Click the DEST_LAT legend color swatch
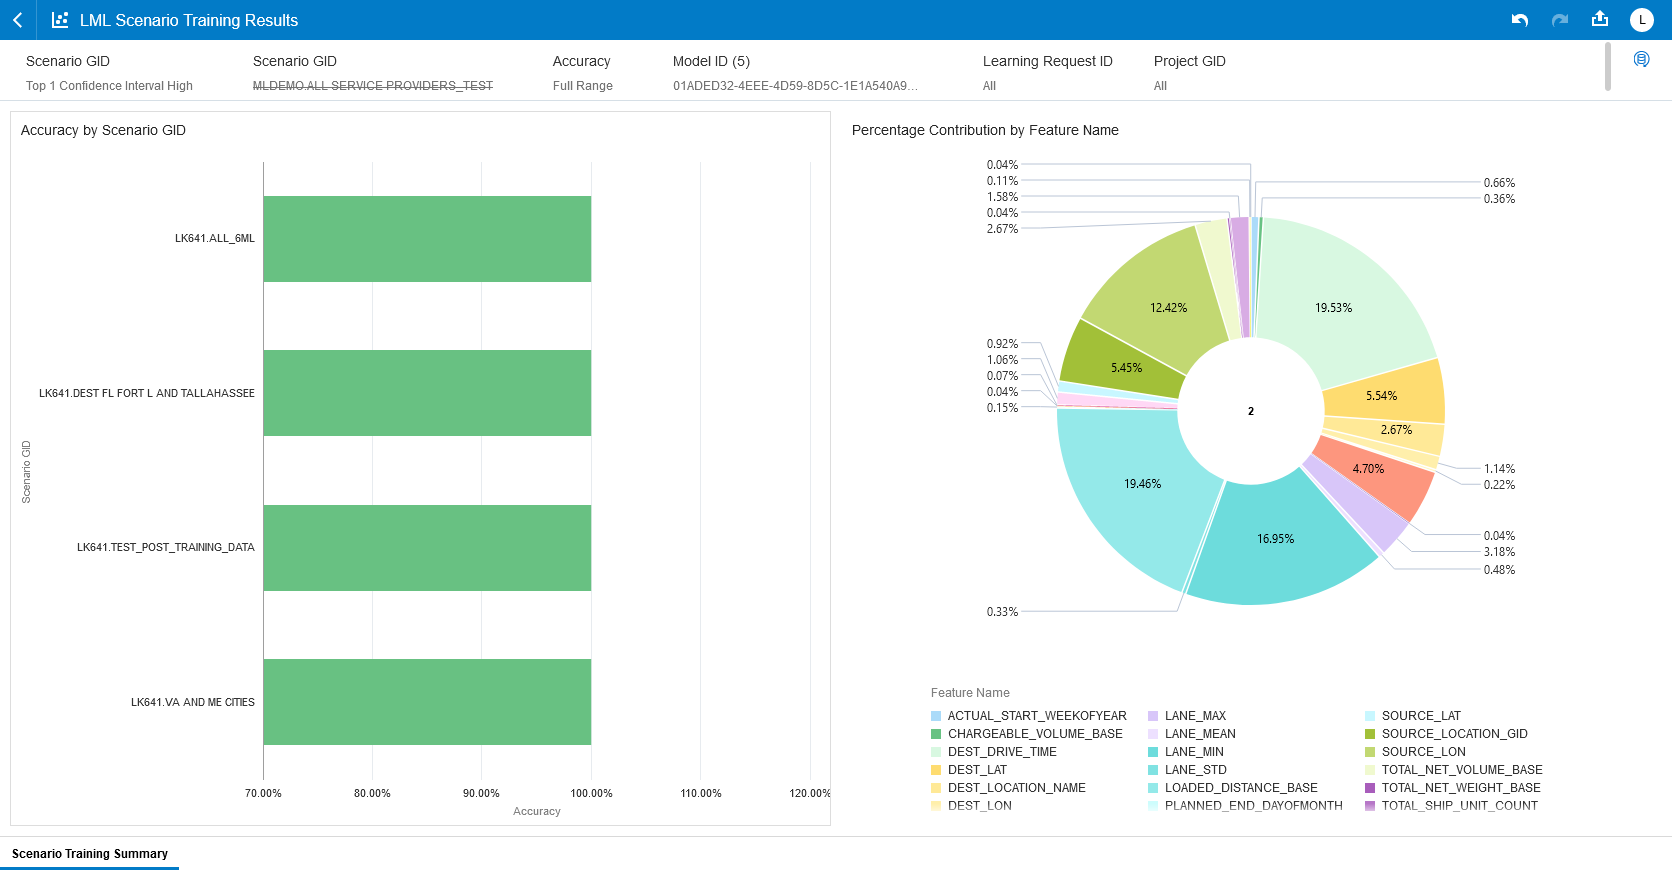 (x=936, y=770)
